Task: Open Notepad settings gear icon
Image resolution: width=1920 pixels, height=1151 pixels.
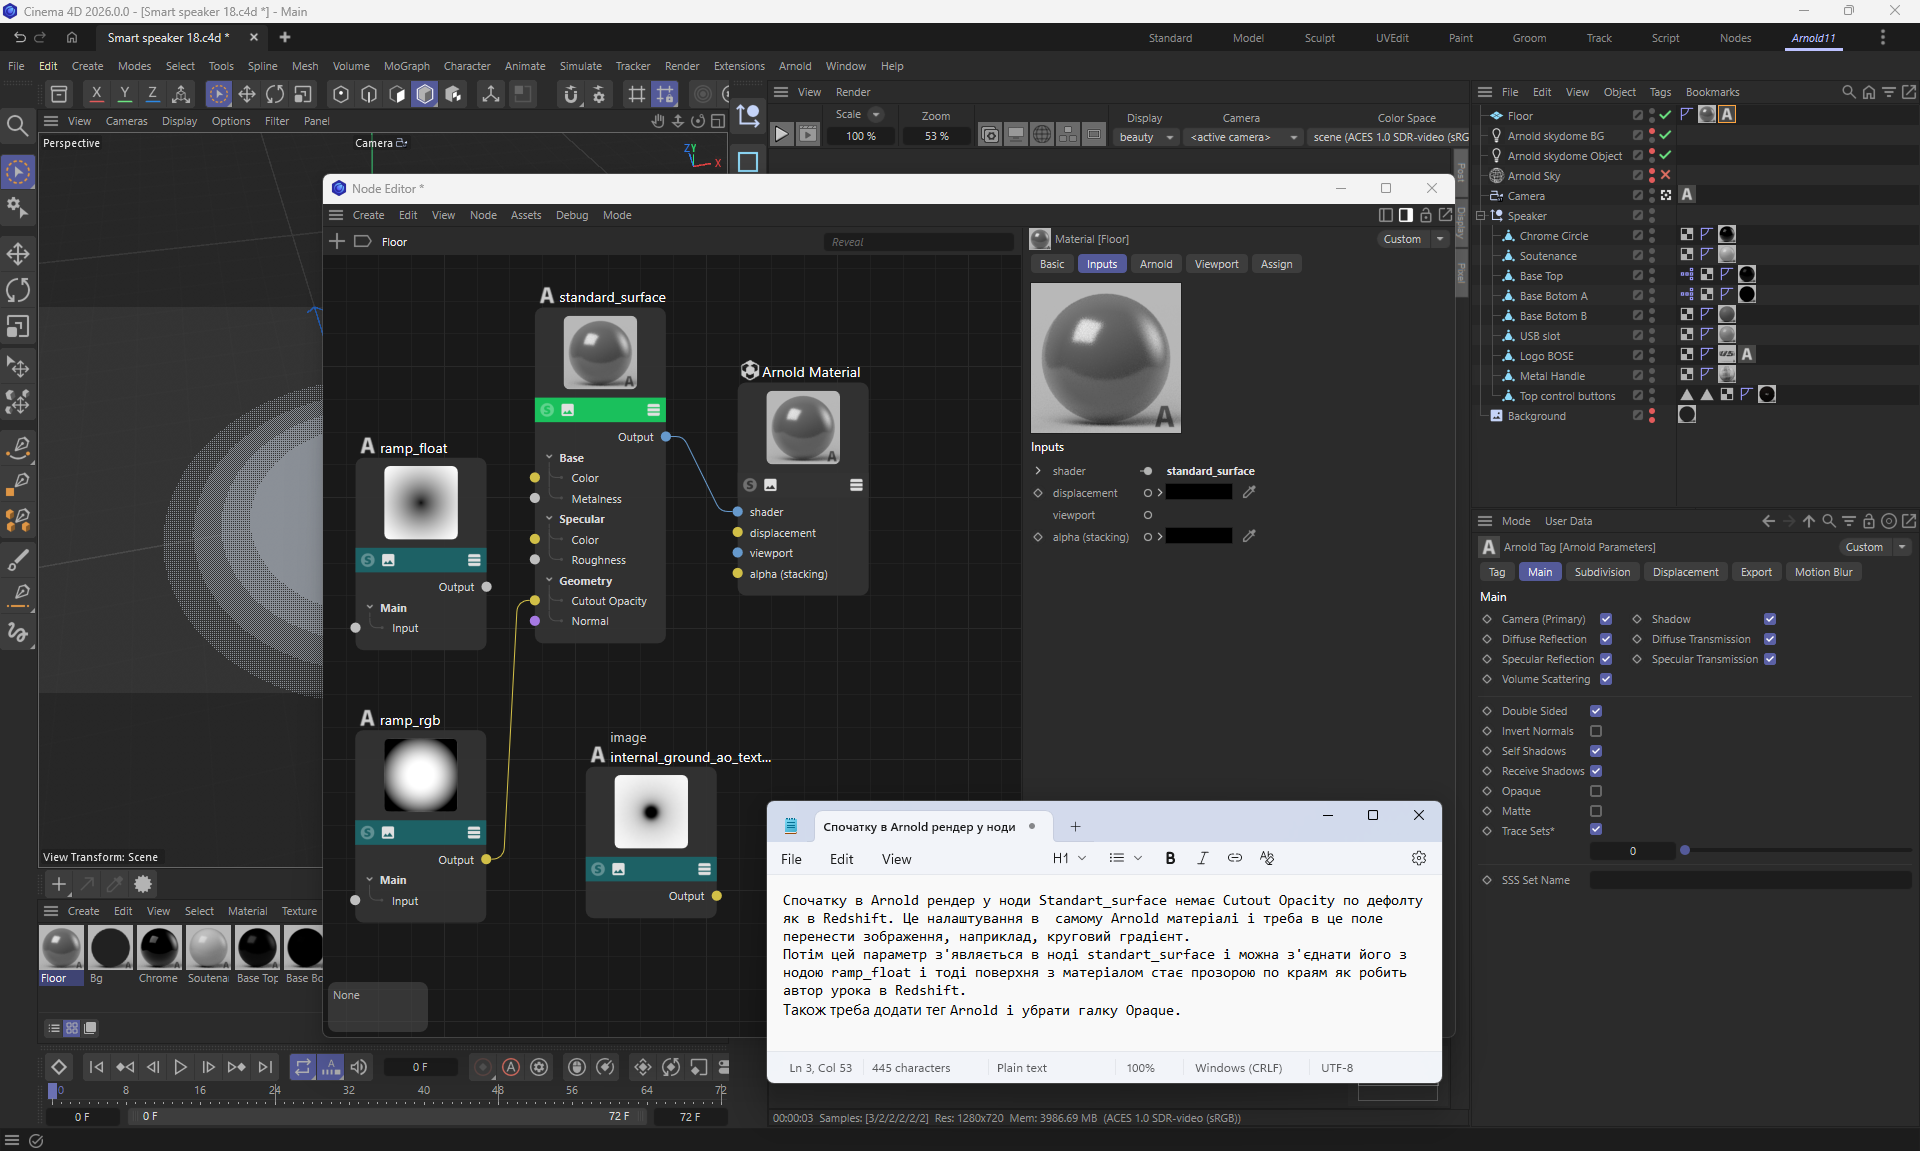Action: 1418,858
